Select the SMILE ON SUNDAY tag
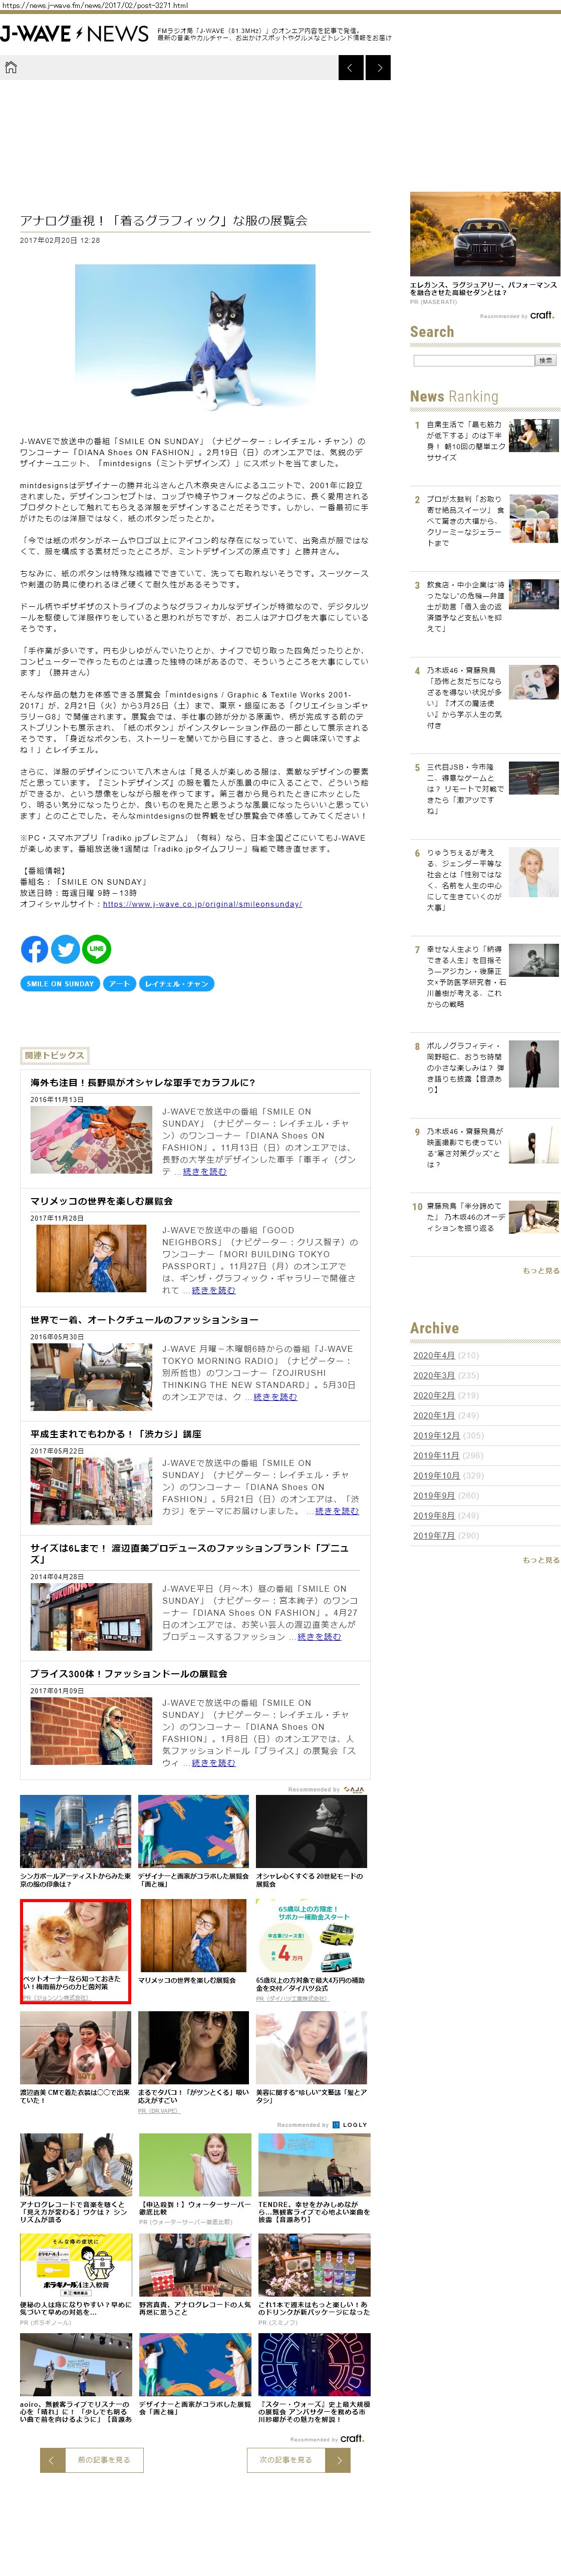Viewport: 561px width, 2576px height. tap(60, 984)
